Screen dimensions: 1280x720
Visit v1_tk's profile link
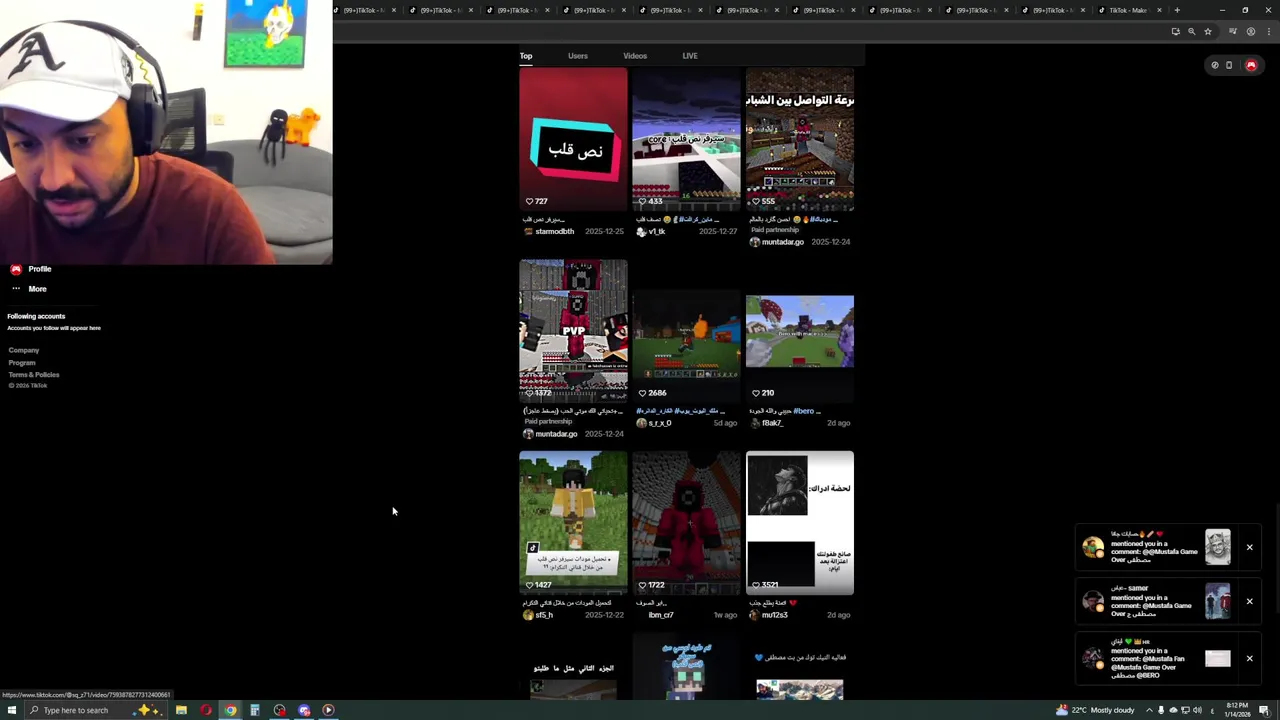coord(657,232)
